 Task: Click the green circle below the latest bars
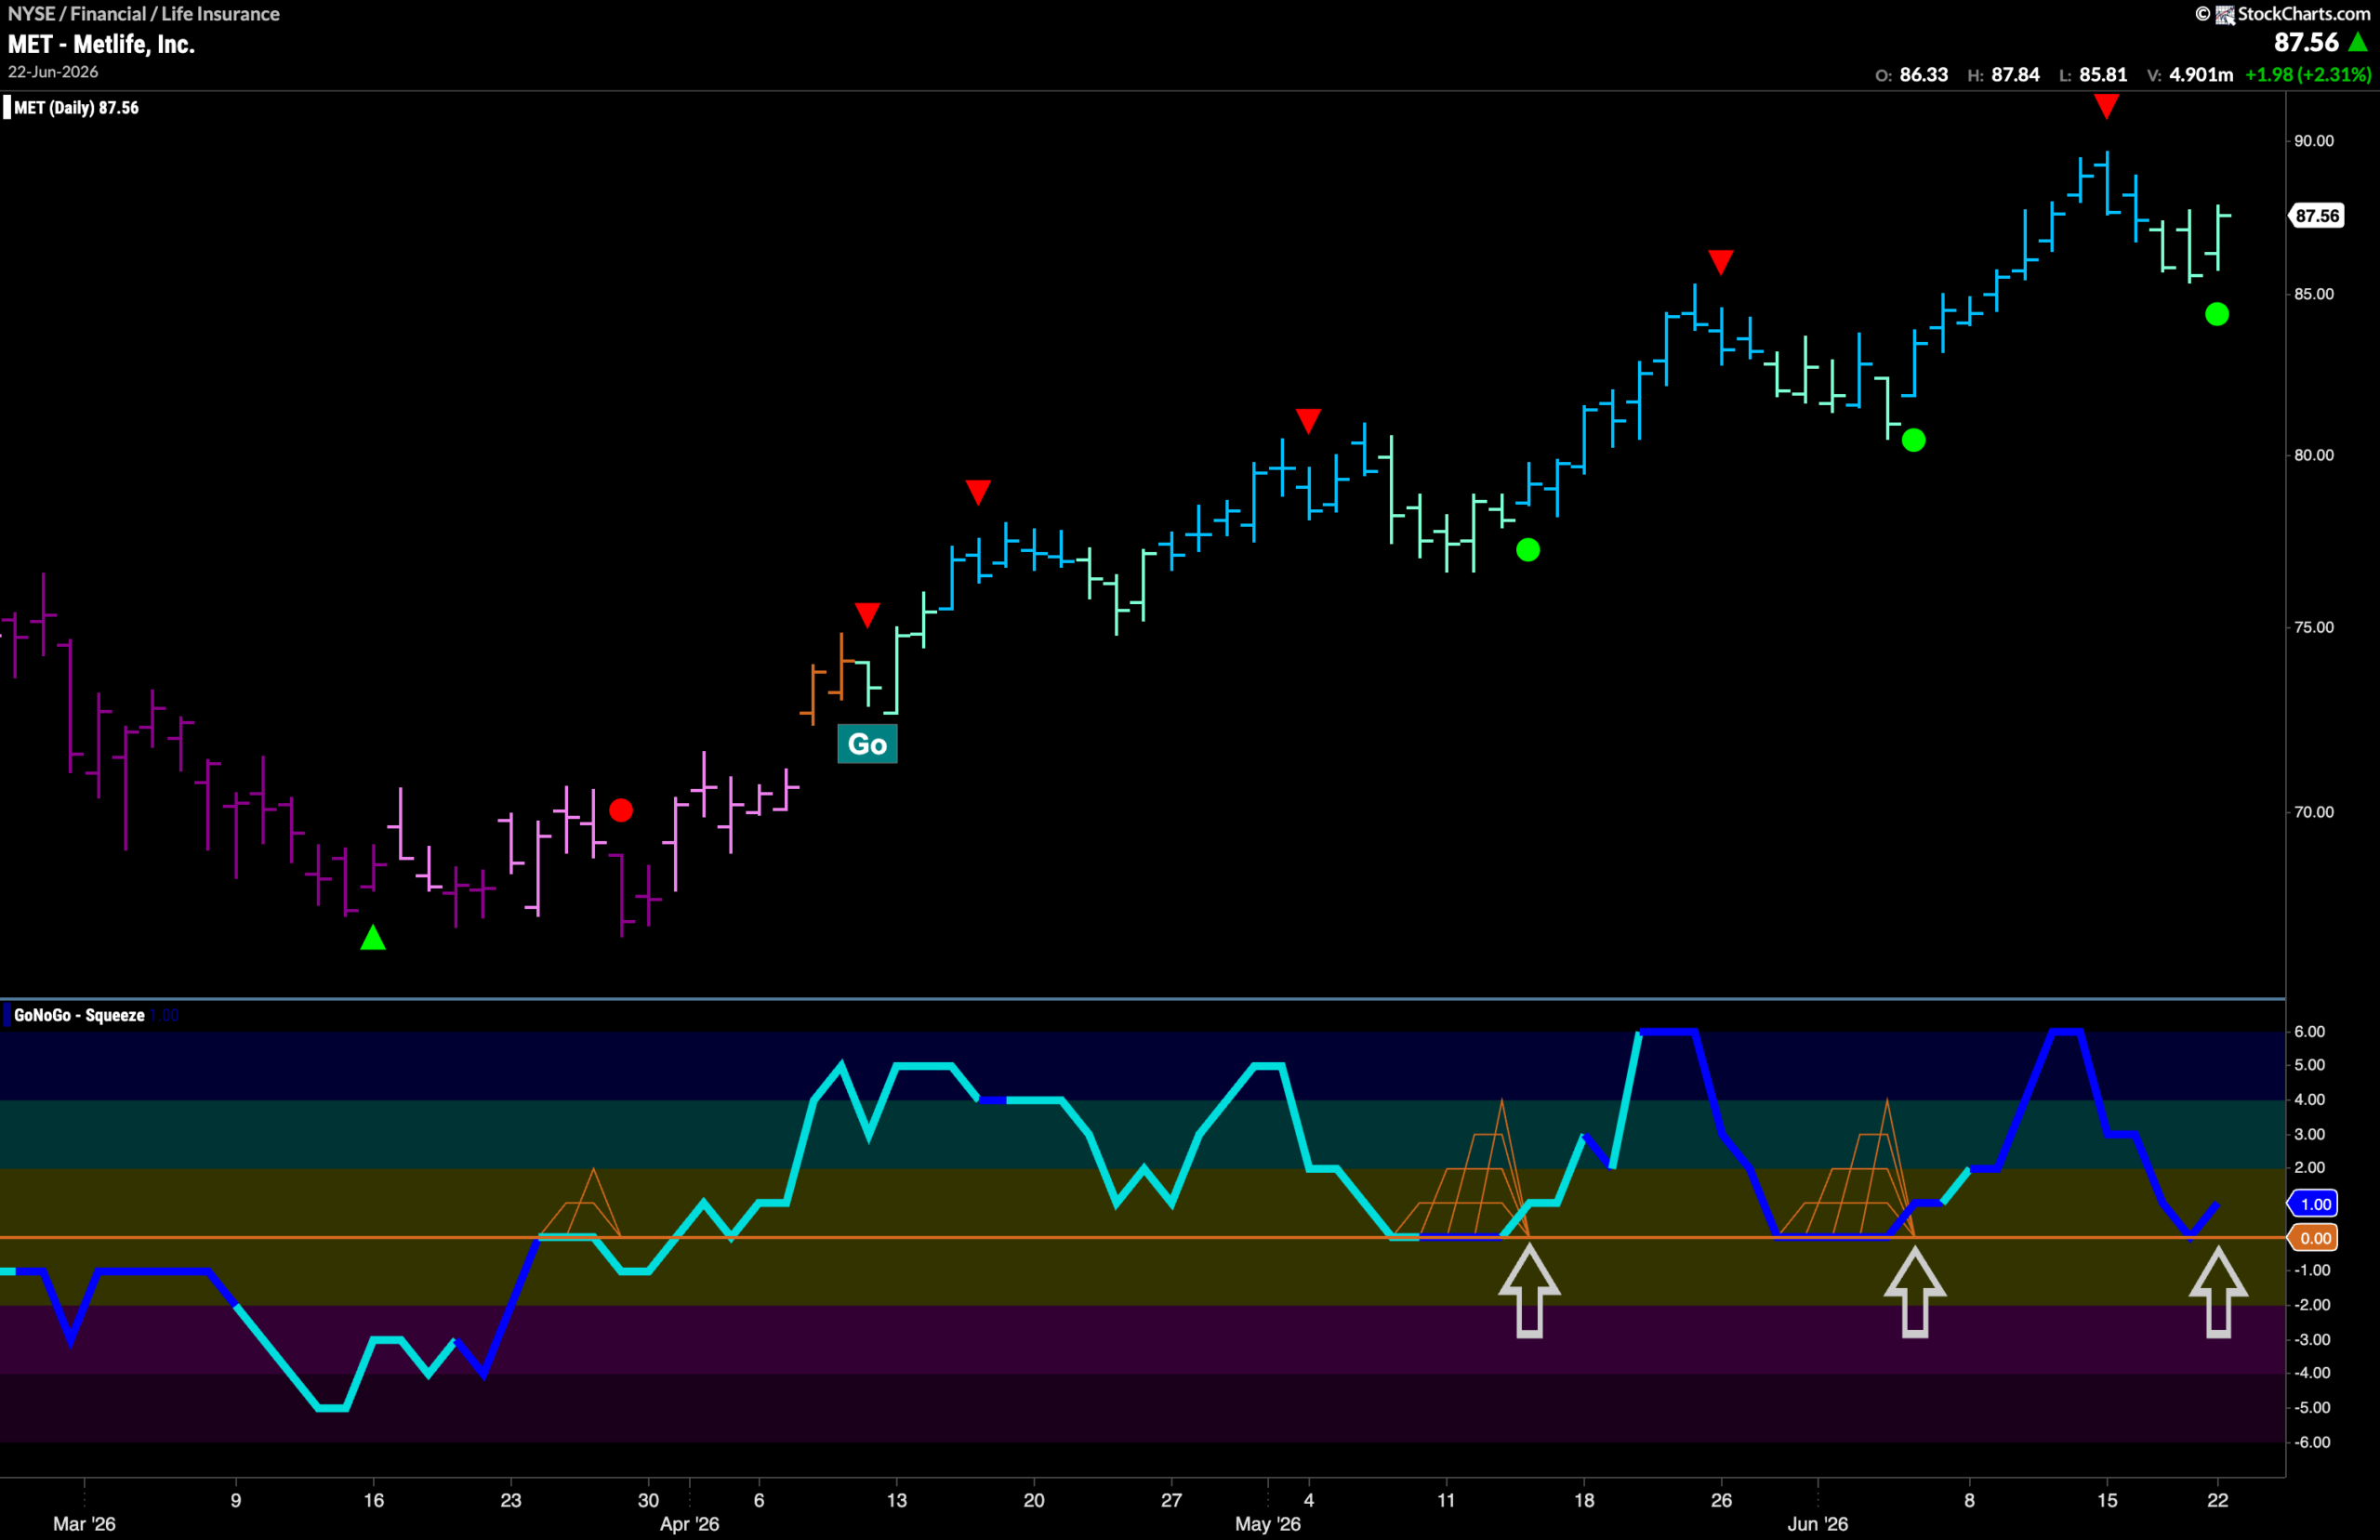(x=2217, y=315)
